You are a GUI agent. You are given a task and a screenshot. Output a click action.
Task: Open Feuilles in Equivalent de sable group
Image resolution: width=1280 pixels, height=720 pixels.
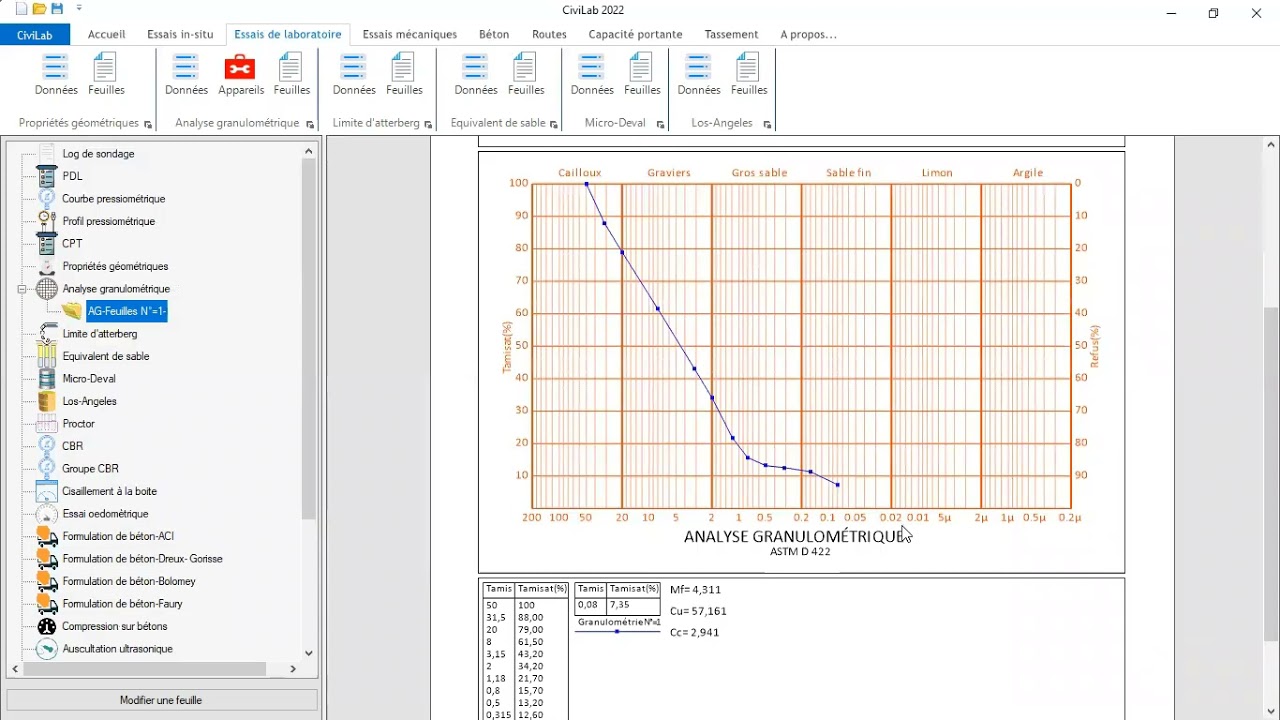[x=526, y=74]
